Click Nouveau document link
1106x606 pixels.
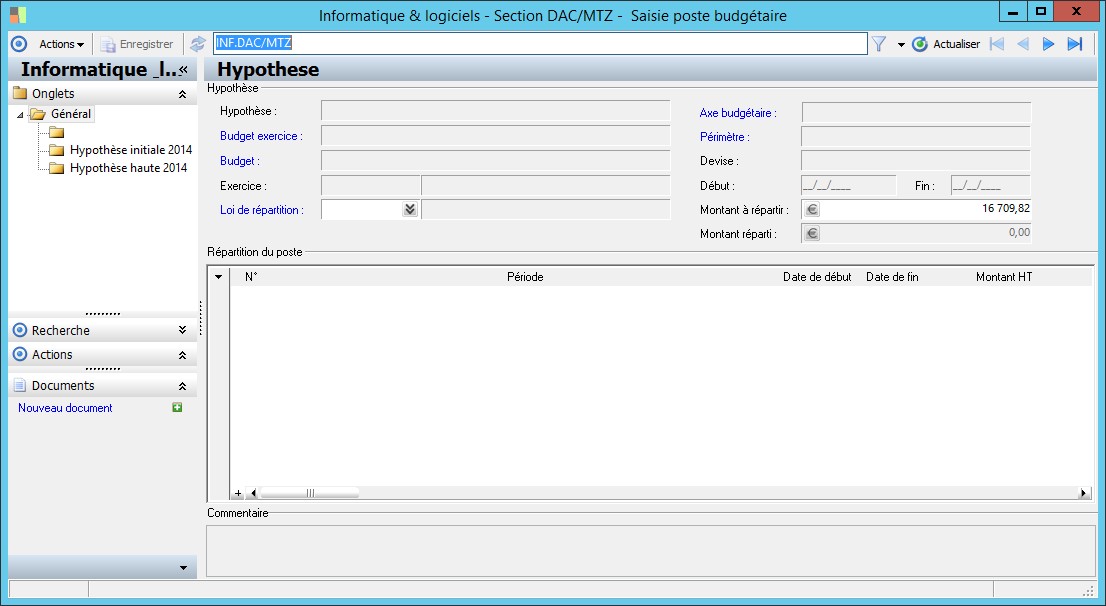65,408
